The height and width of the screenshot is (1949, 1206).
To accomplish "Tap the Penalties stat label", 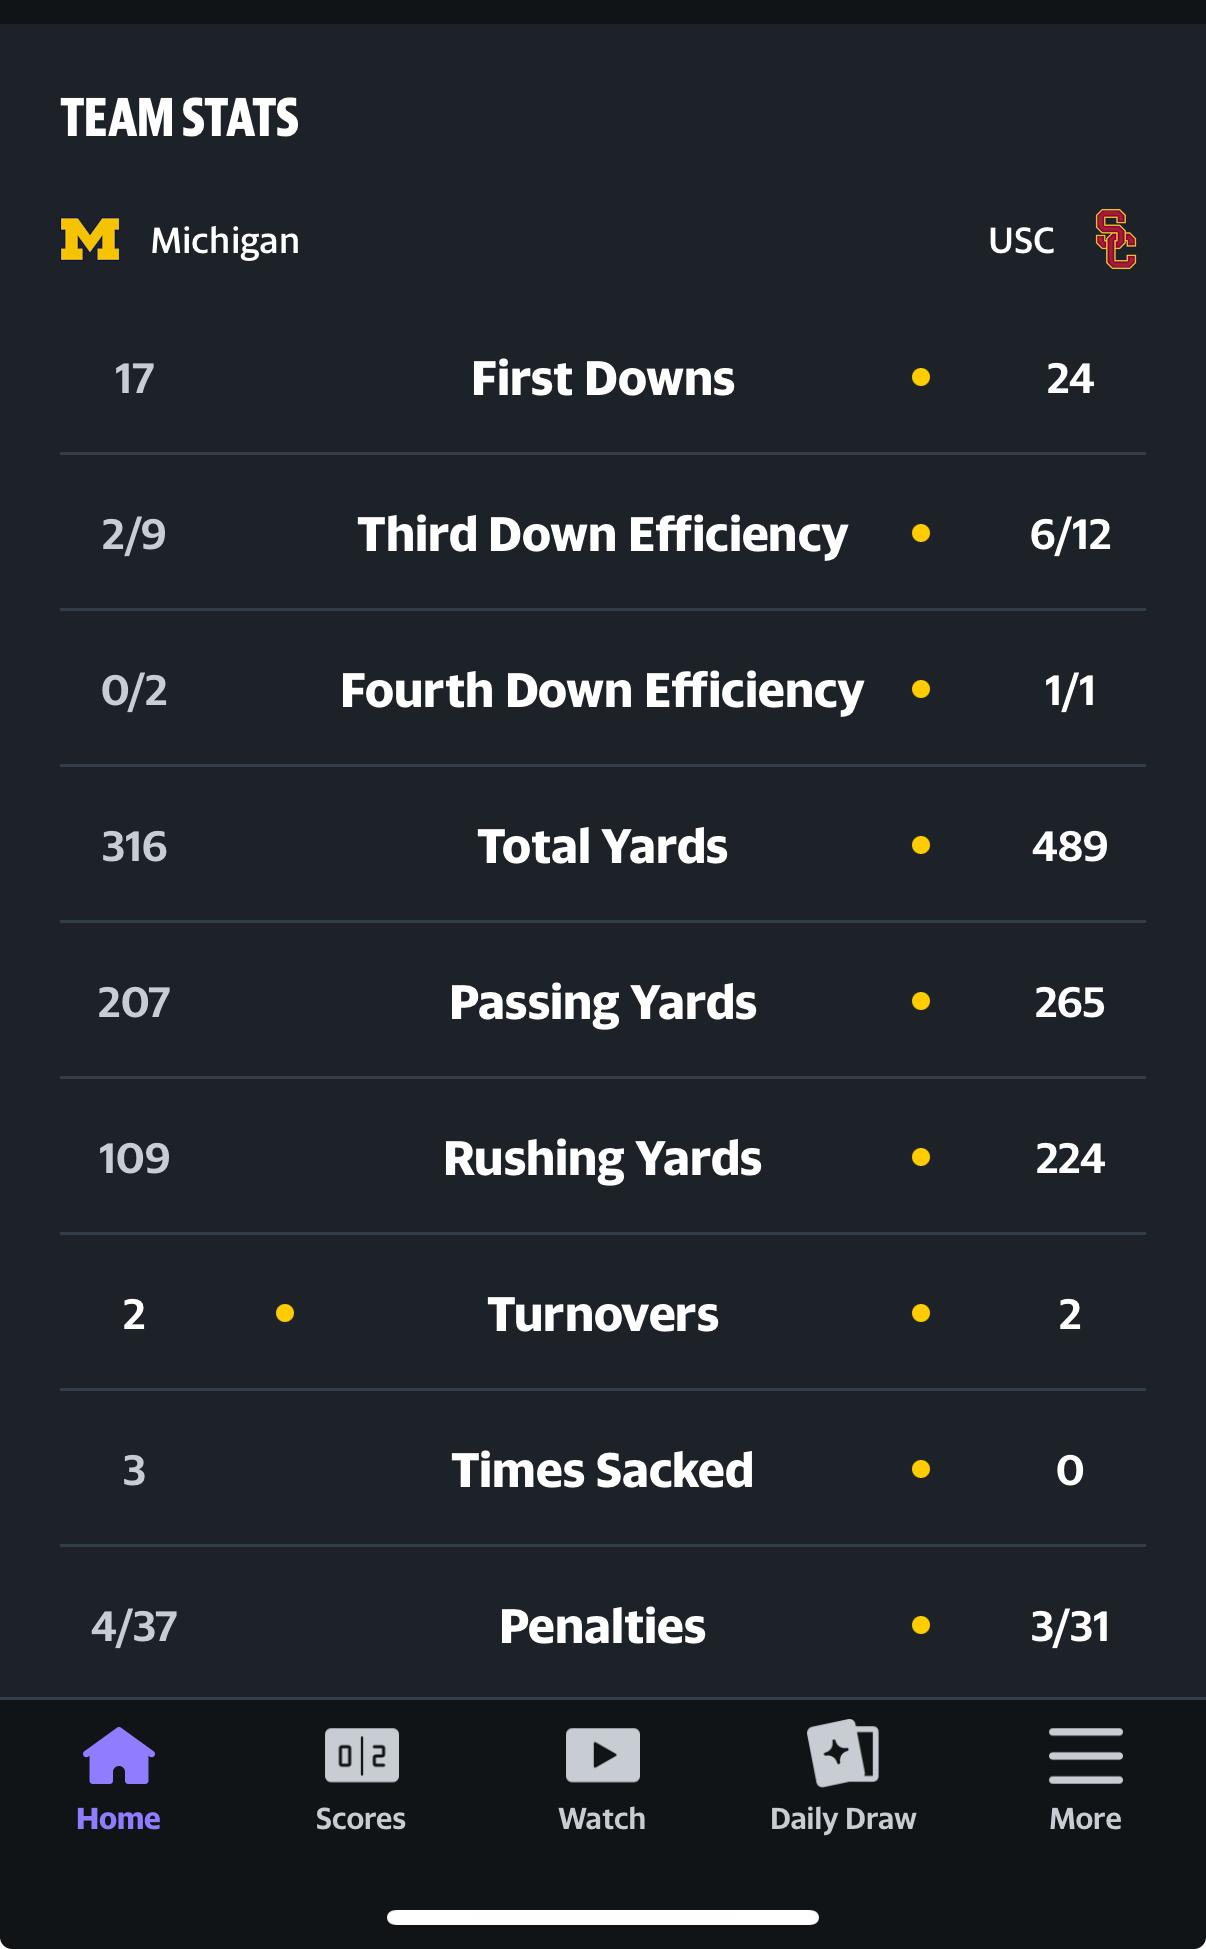I will pyautogui.click(x=603, y=1627).
